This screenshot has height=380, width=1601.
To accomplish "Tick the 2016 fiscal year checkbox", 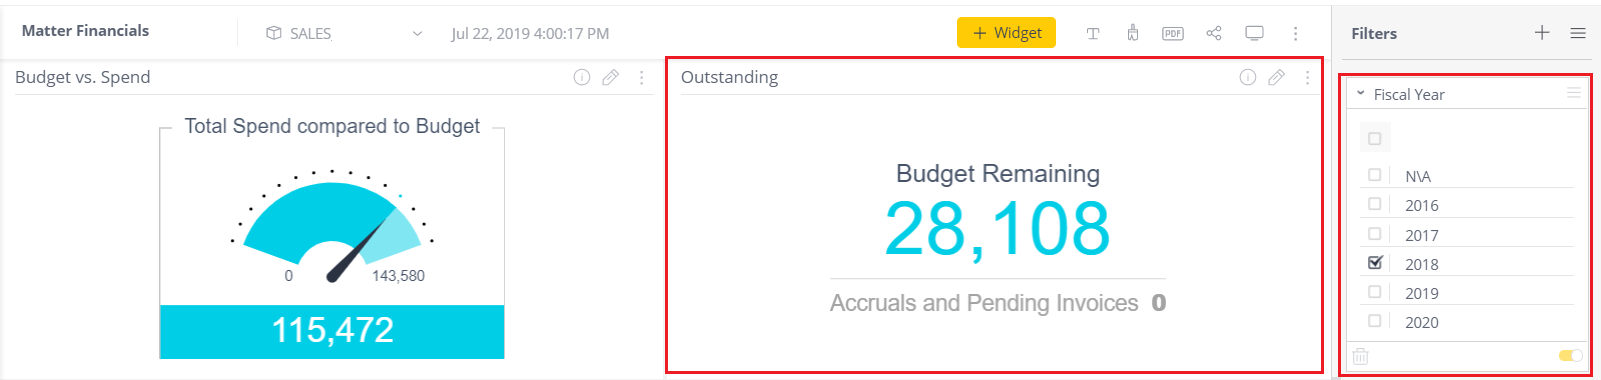I will [x=1375, y=204].
